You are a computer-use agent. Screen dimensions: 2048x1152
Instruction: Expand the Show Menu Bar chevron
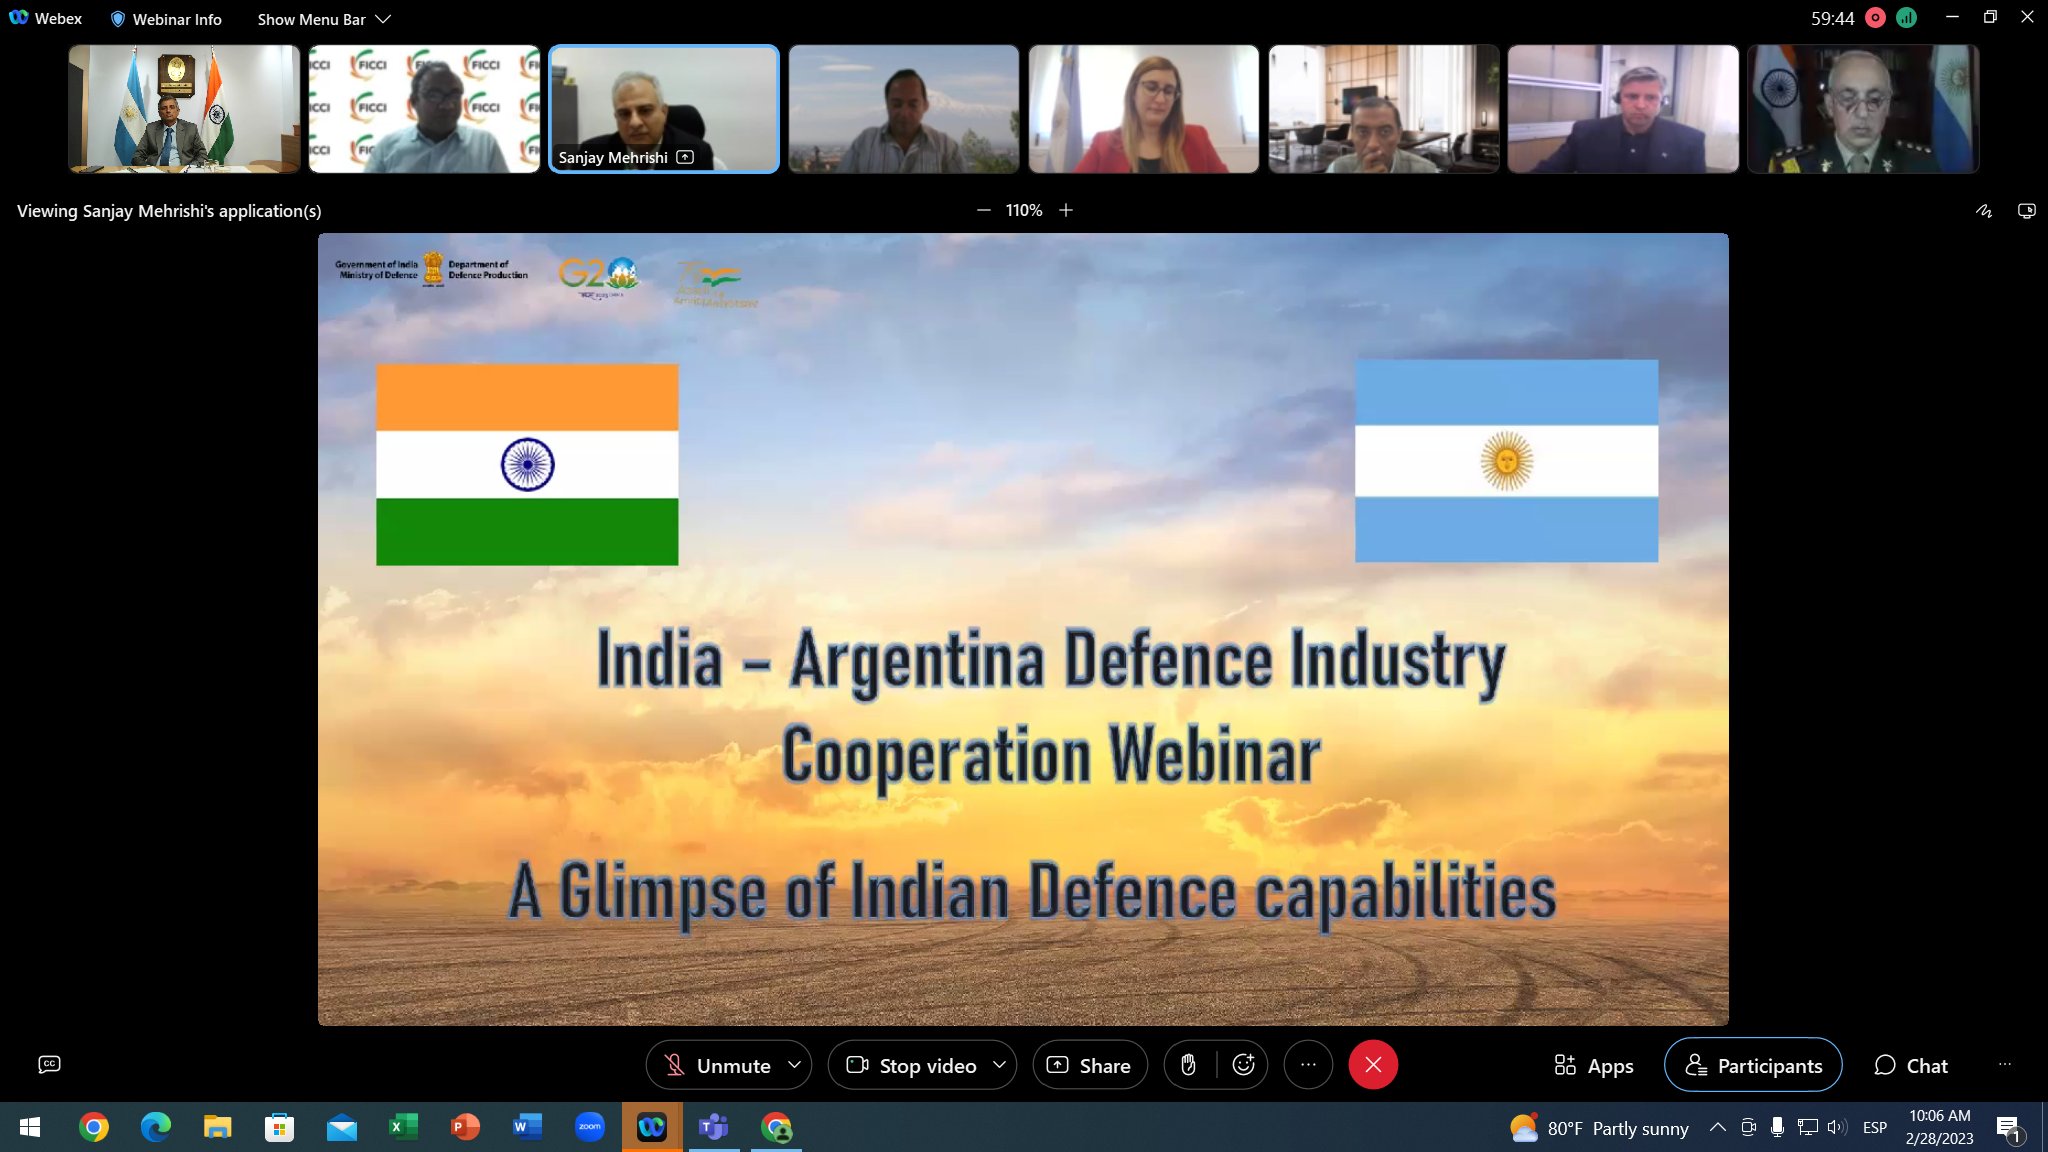(x=383, y=19)
